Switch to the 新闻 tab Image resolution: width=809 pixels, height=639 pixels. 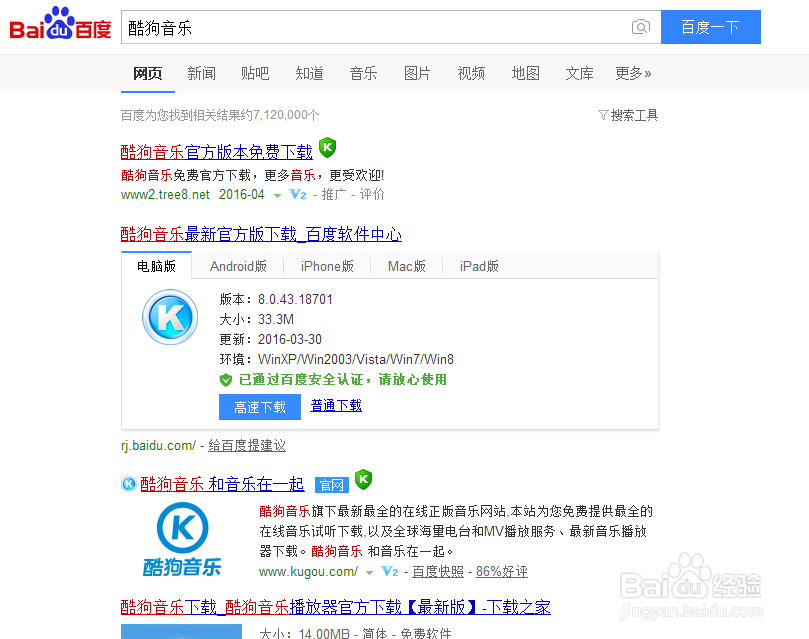202,74
